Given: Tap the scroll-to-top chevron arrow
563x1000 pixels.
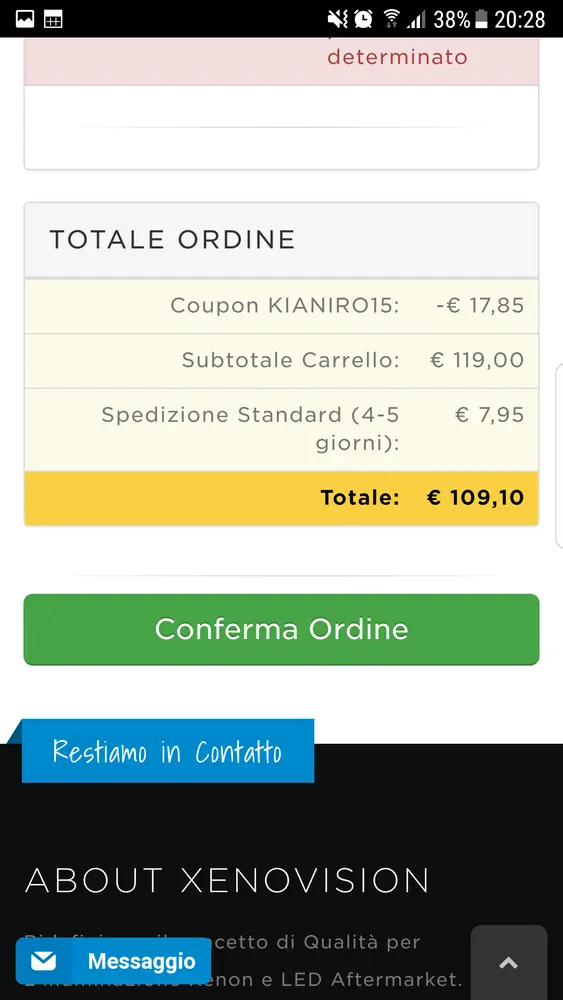Looking at the screenshot, I should click(x=508, y=963).
